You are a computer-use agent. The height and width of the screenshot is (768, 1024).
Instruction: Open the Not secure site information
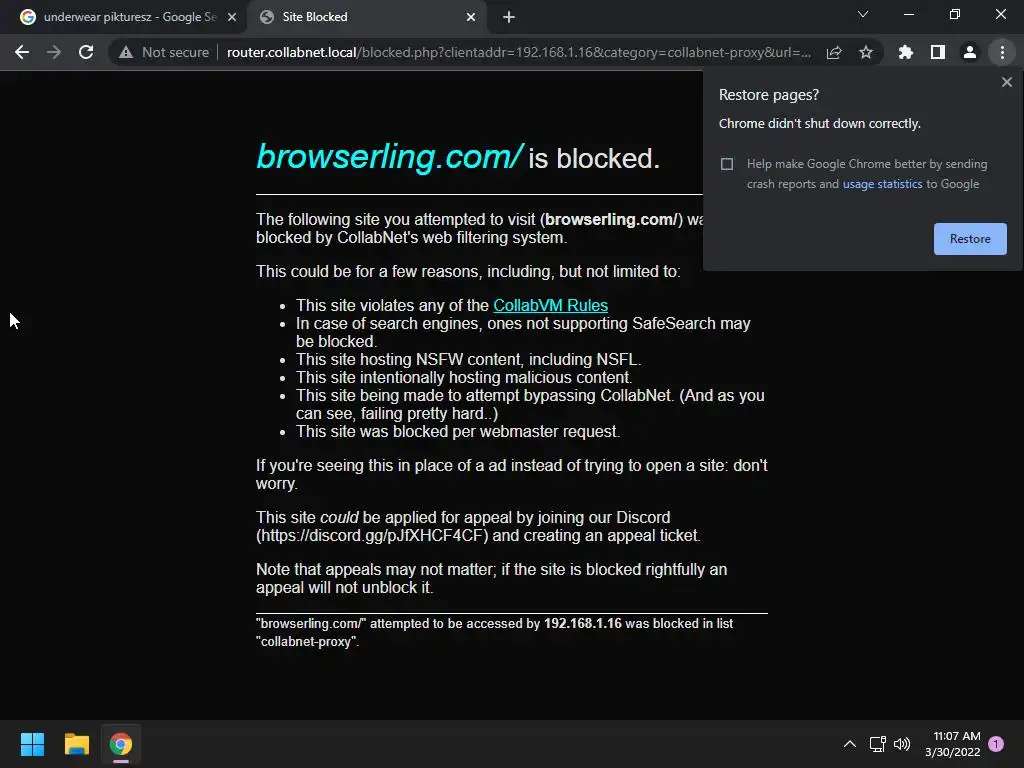click(x=163, y=52)
